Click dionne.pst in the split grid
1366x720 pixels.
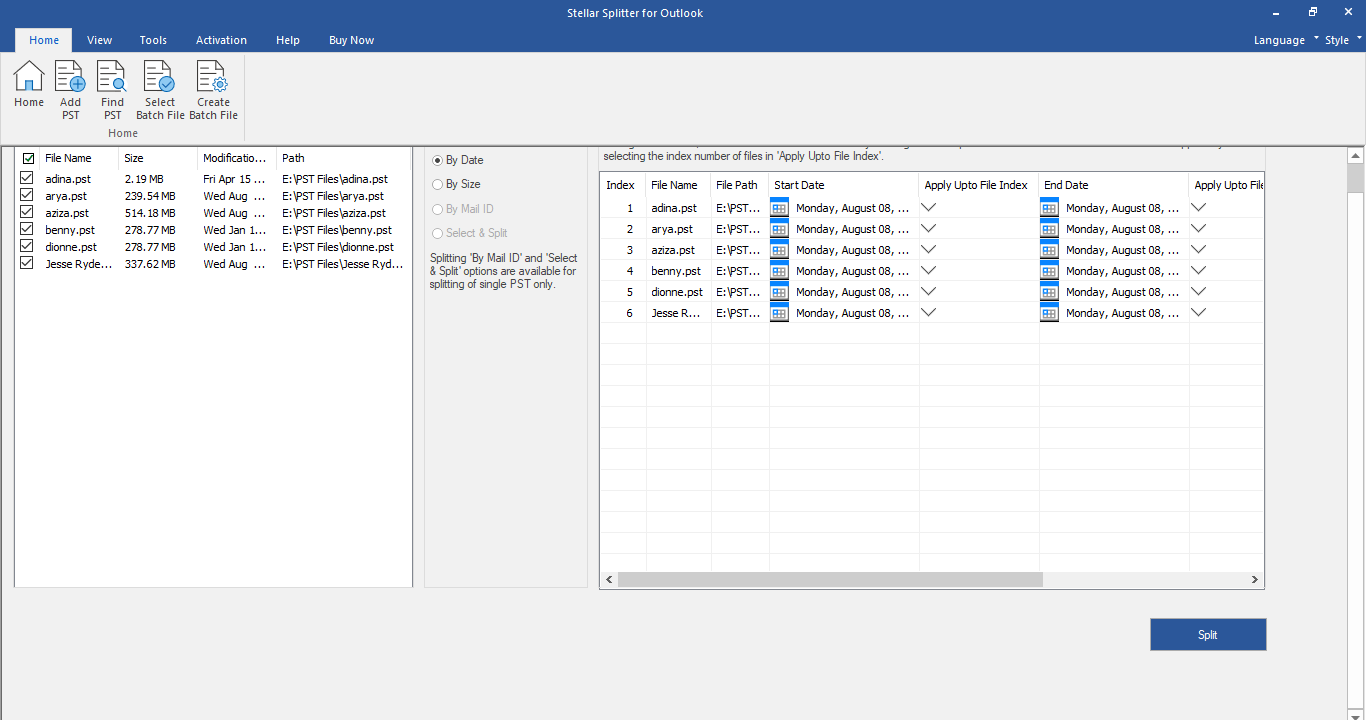pyautogui.click(x=678, y=292)
